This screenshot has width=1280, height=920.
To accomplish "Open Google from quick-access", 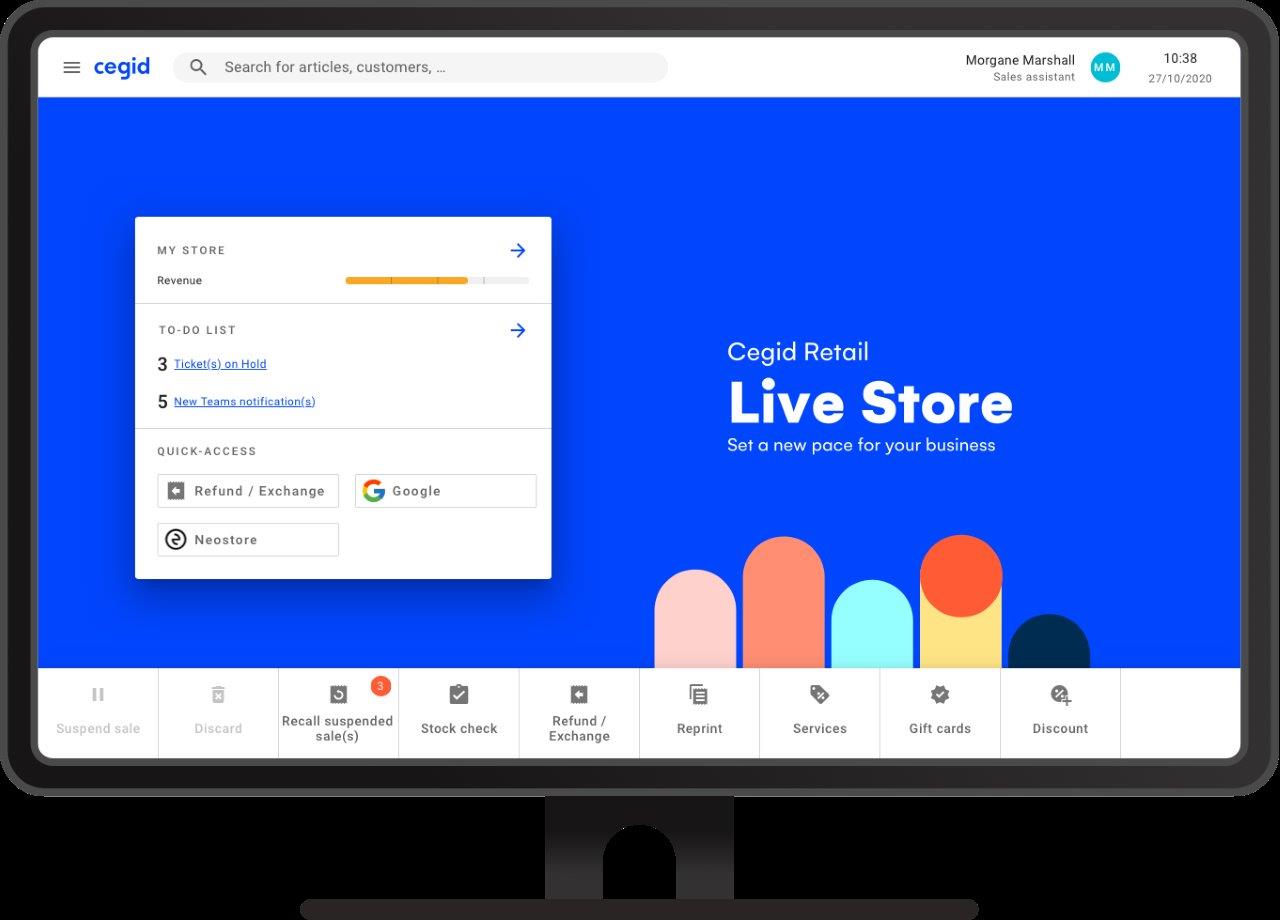I will tap(444, 490).
